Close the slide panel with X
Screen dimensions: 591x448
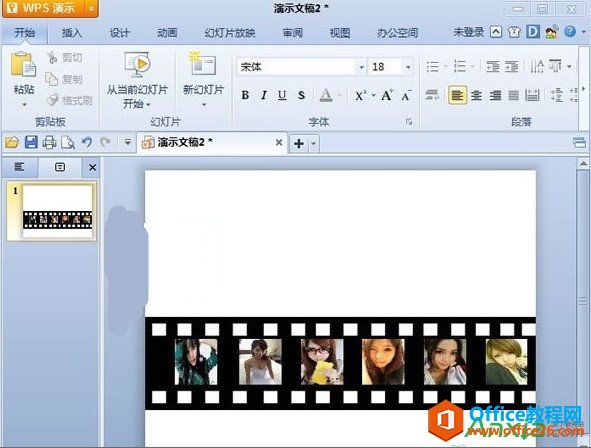(92, 167)
